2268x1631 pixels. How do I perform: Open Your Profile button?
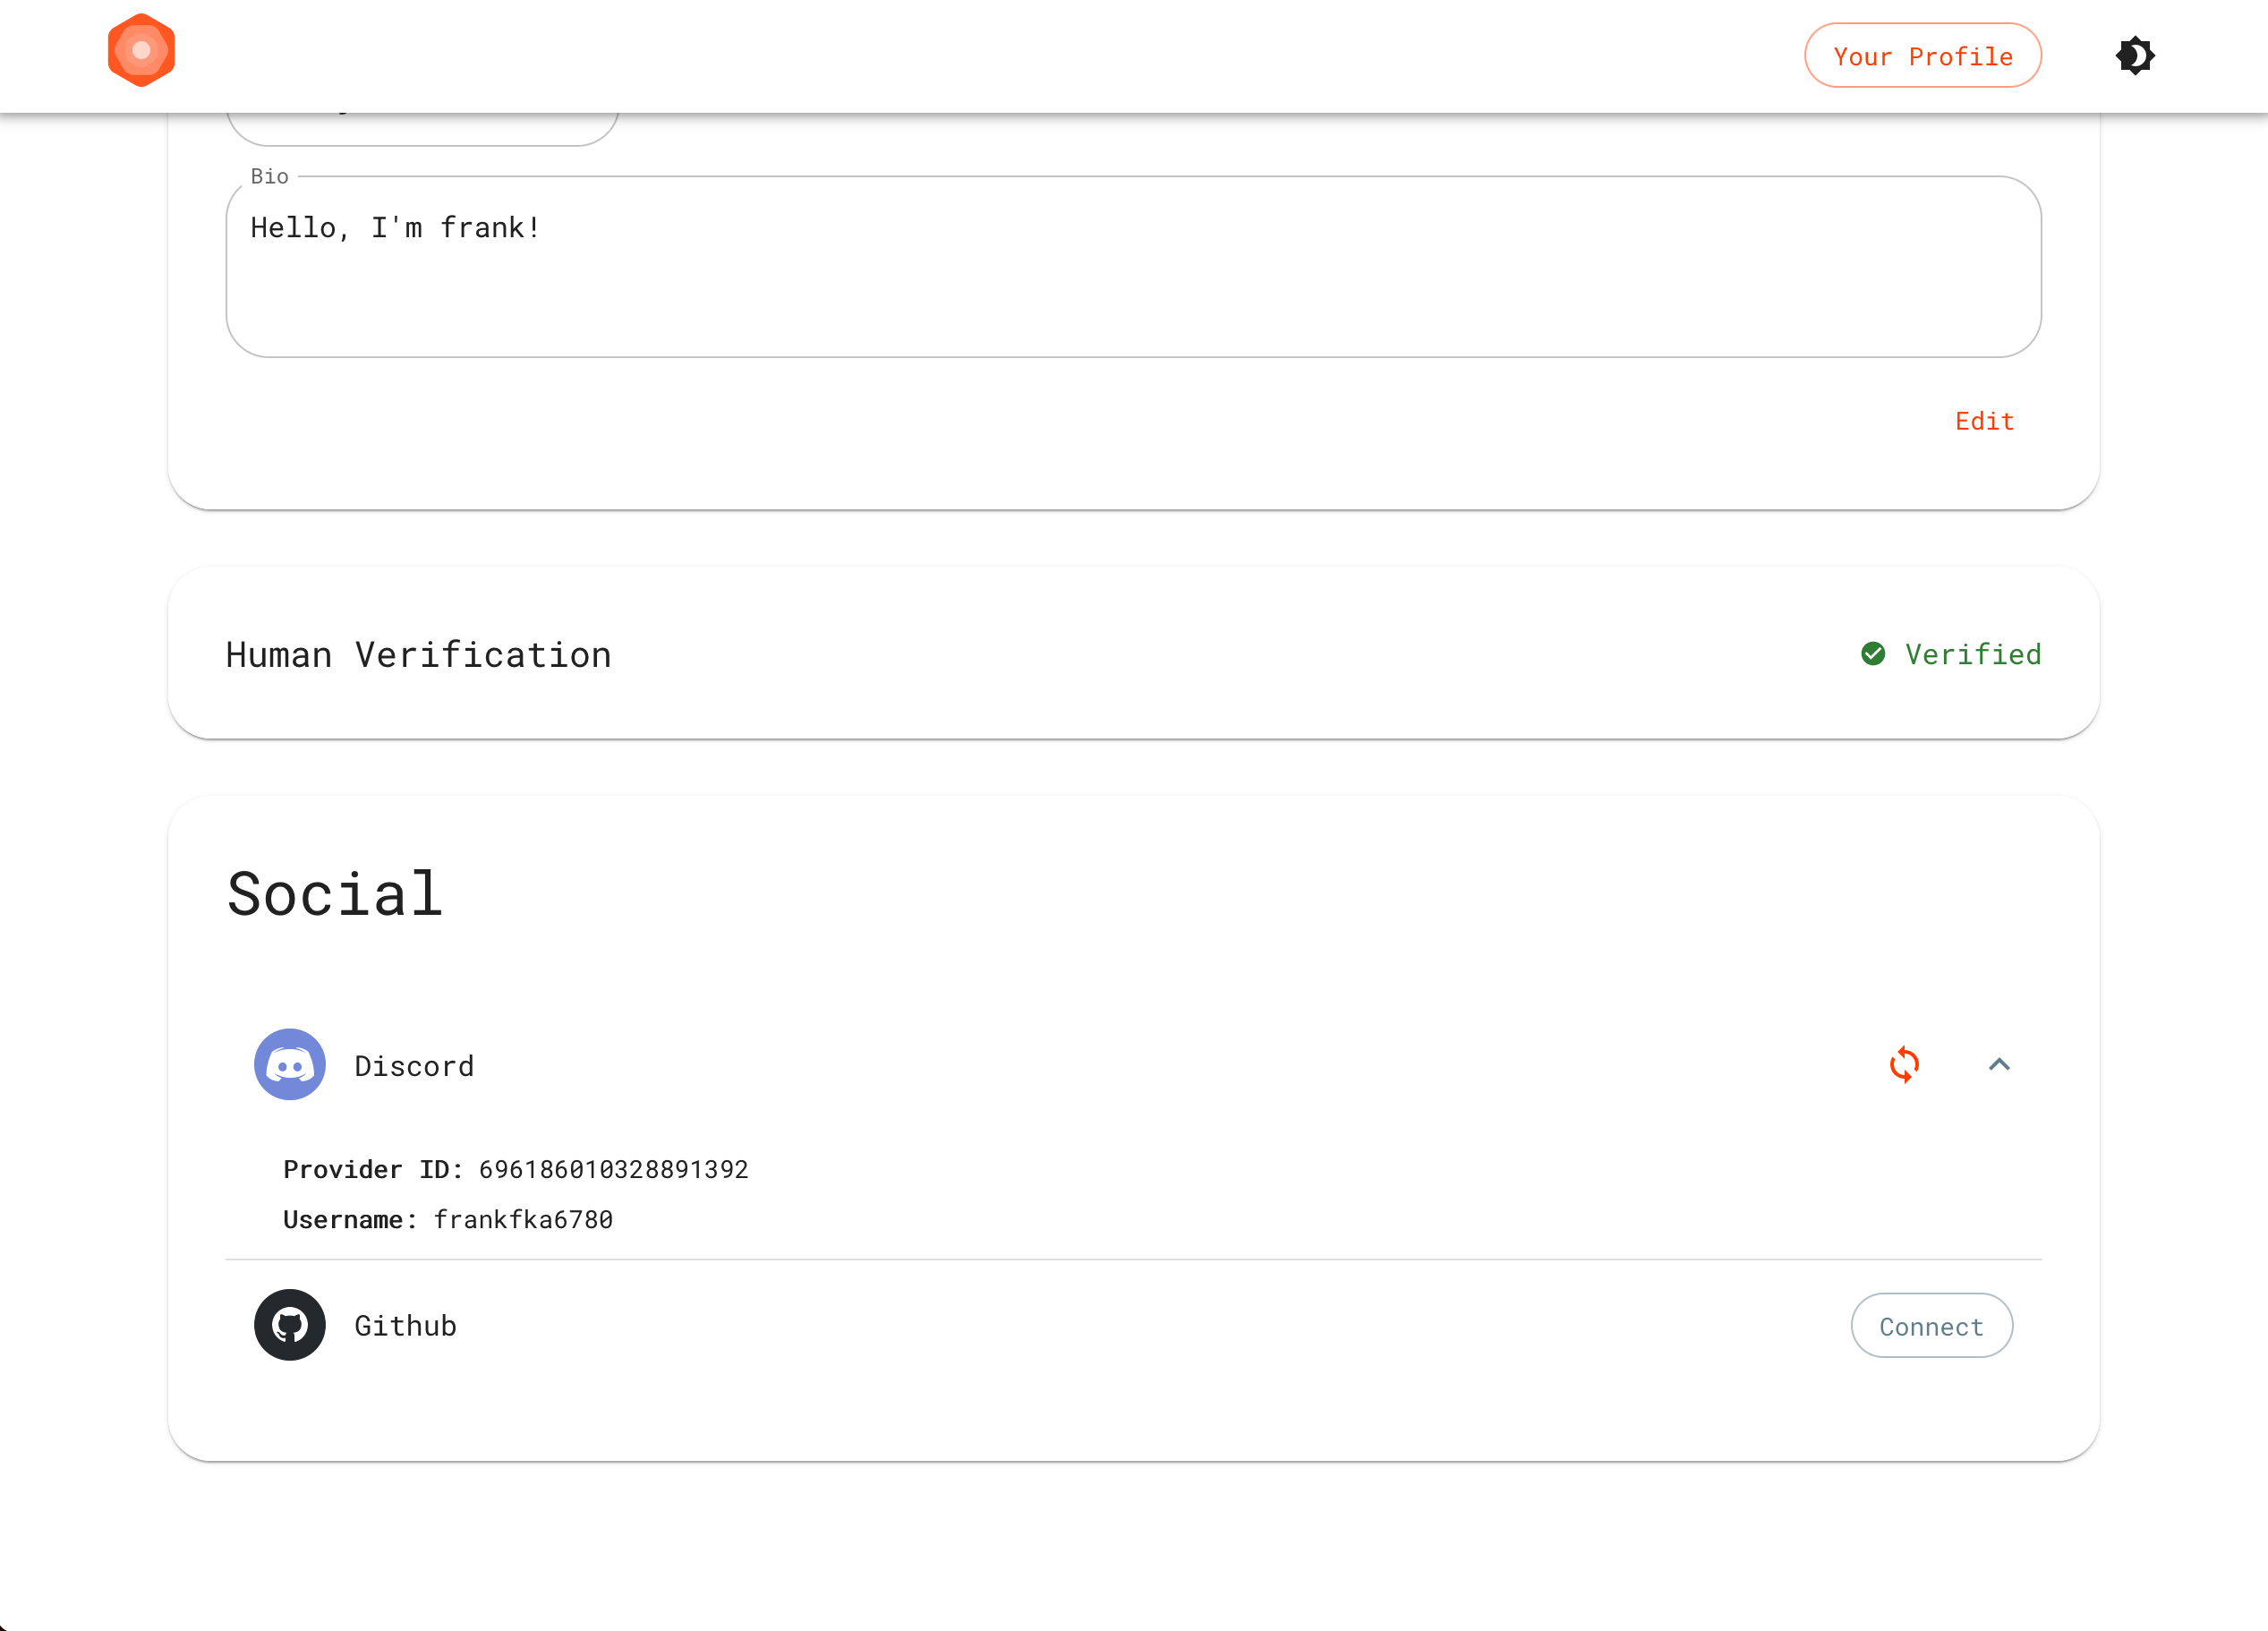tap(1922, 56)
